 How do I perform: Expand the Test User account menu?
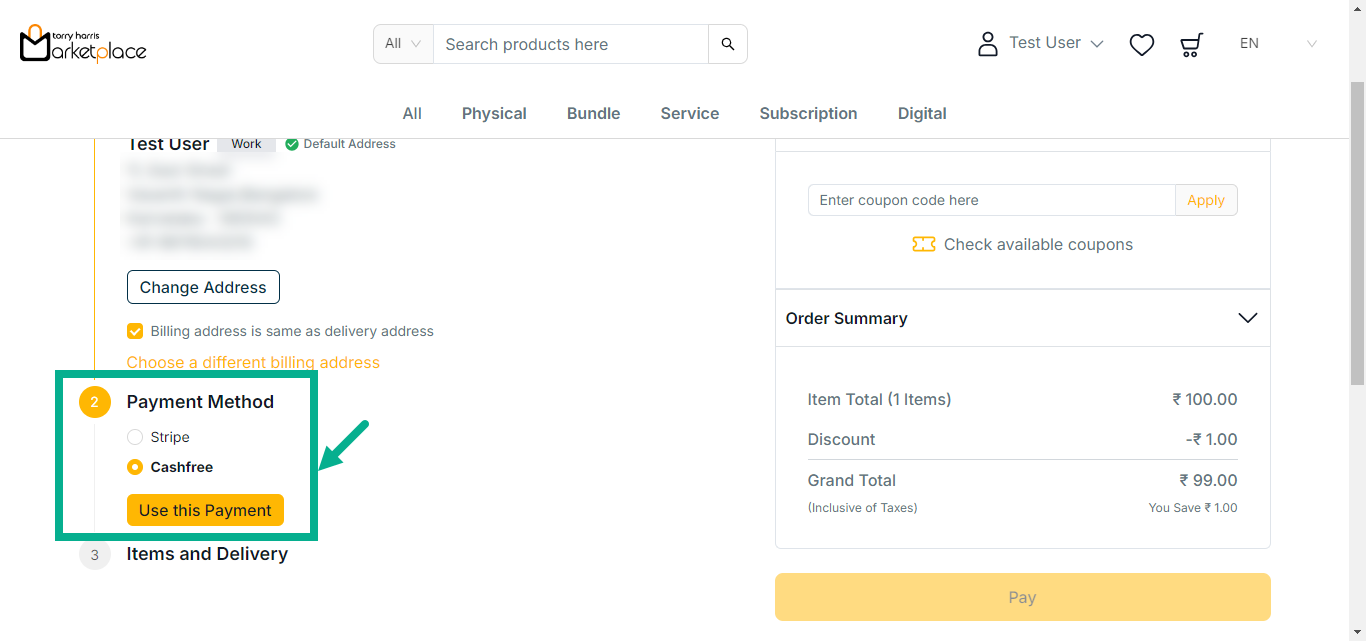1096,44
